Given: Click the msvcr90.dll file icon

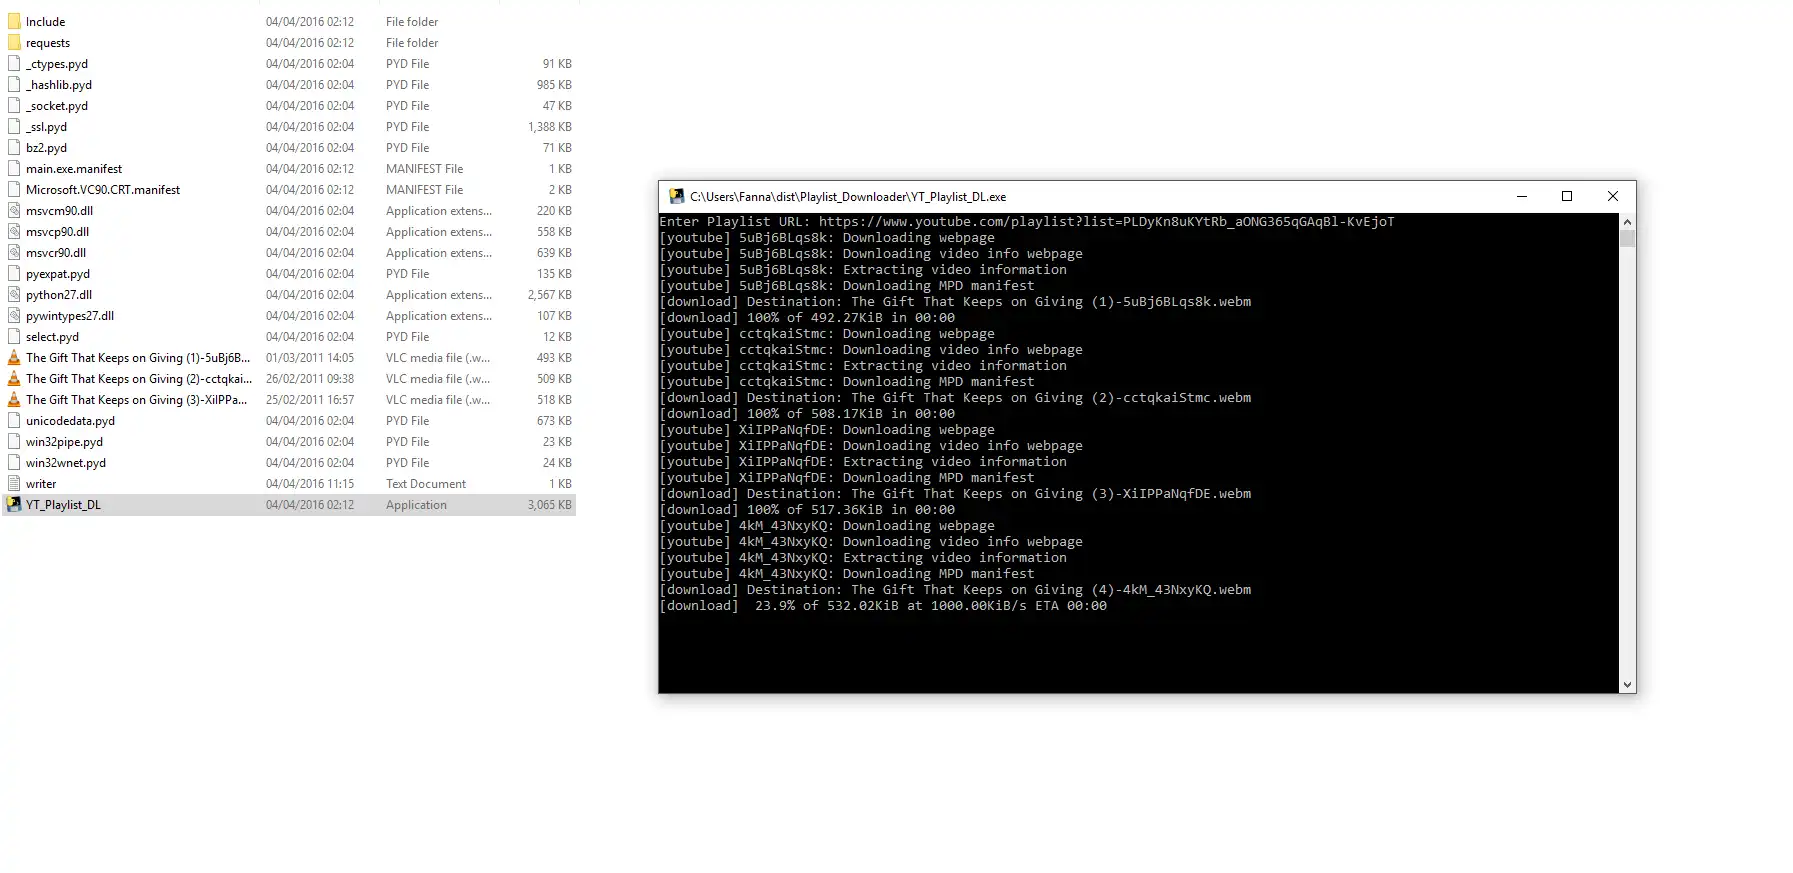Looking at the screenshot, I should [14, 252].
